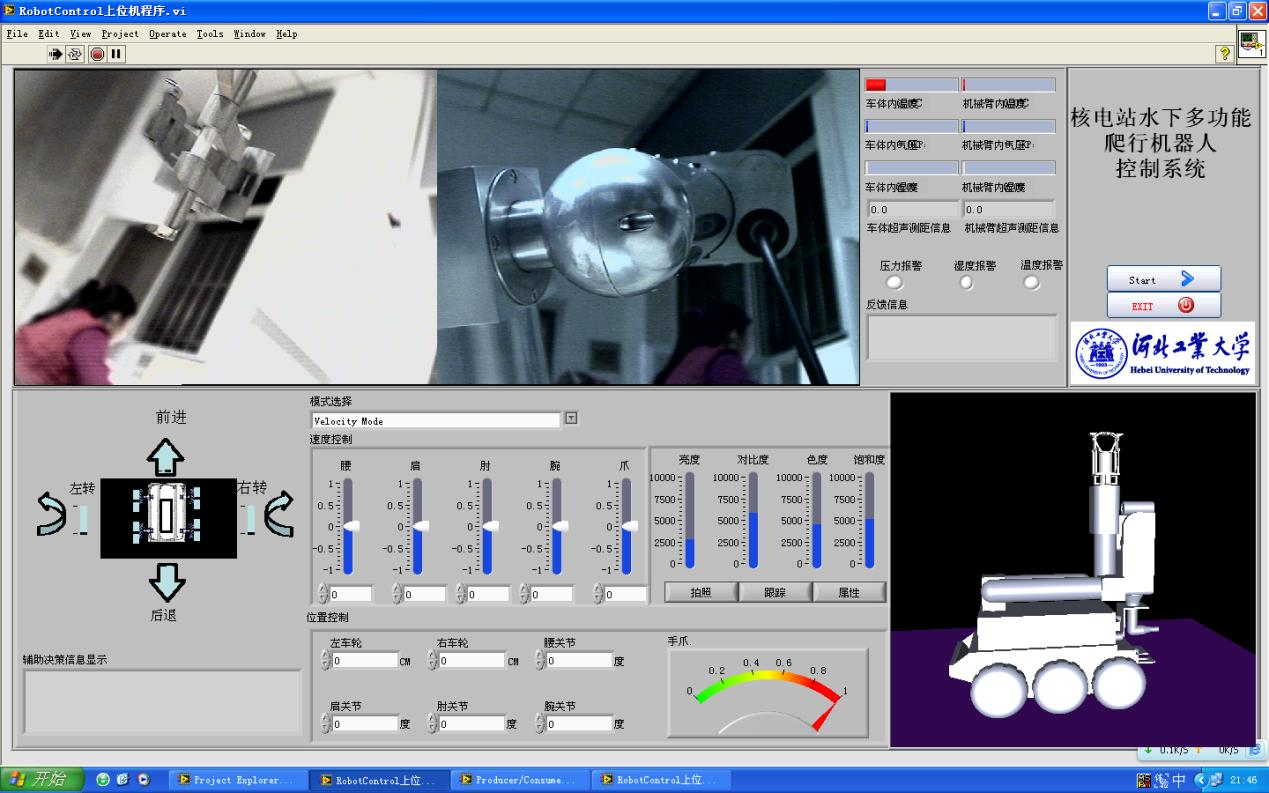Click the 后退 backward arrow
Image resolution: width=1269 pixels, height=793 pixels.
click(166, 581)
